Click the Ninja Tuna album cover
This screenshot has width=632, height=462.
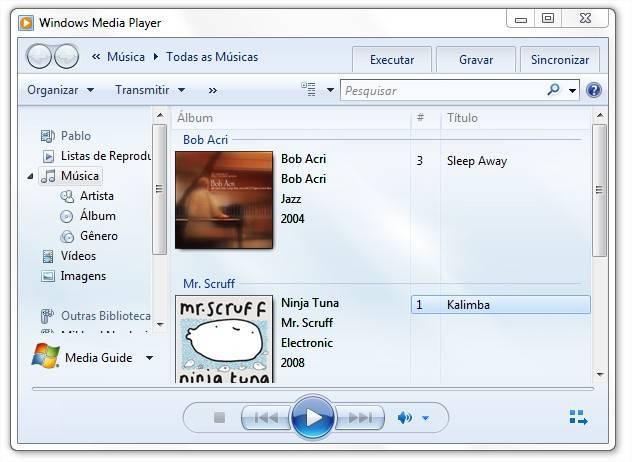click(224, 339)
